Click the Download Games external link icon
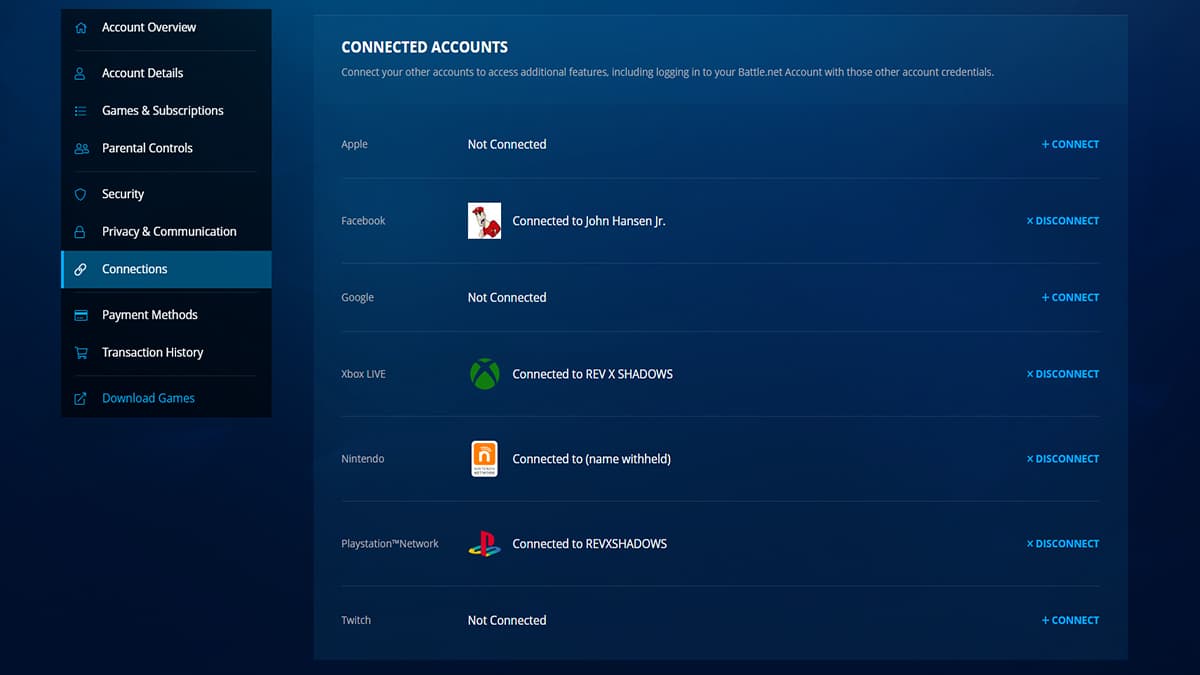This screenshot has width=1200, height=675. (81, 398)
